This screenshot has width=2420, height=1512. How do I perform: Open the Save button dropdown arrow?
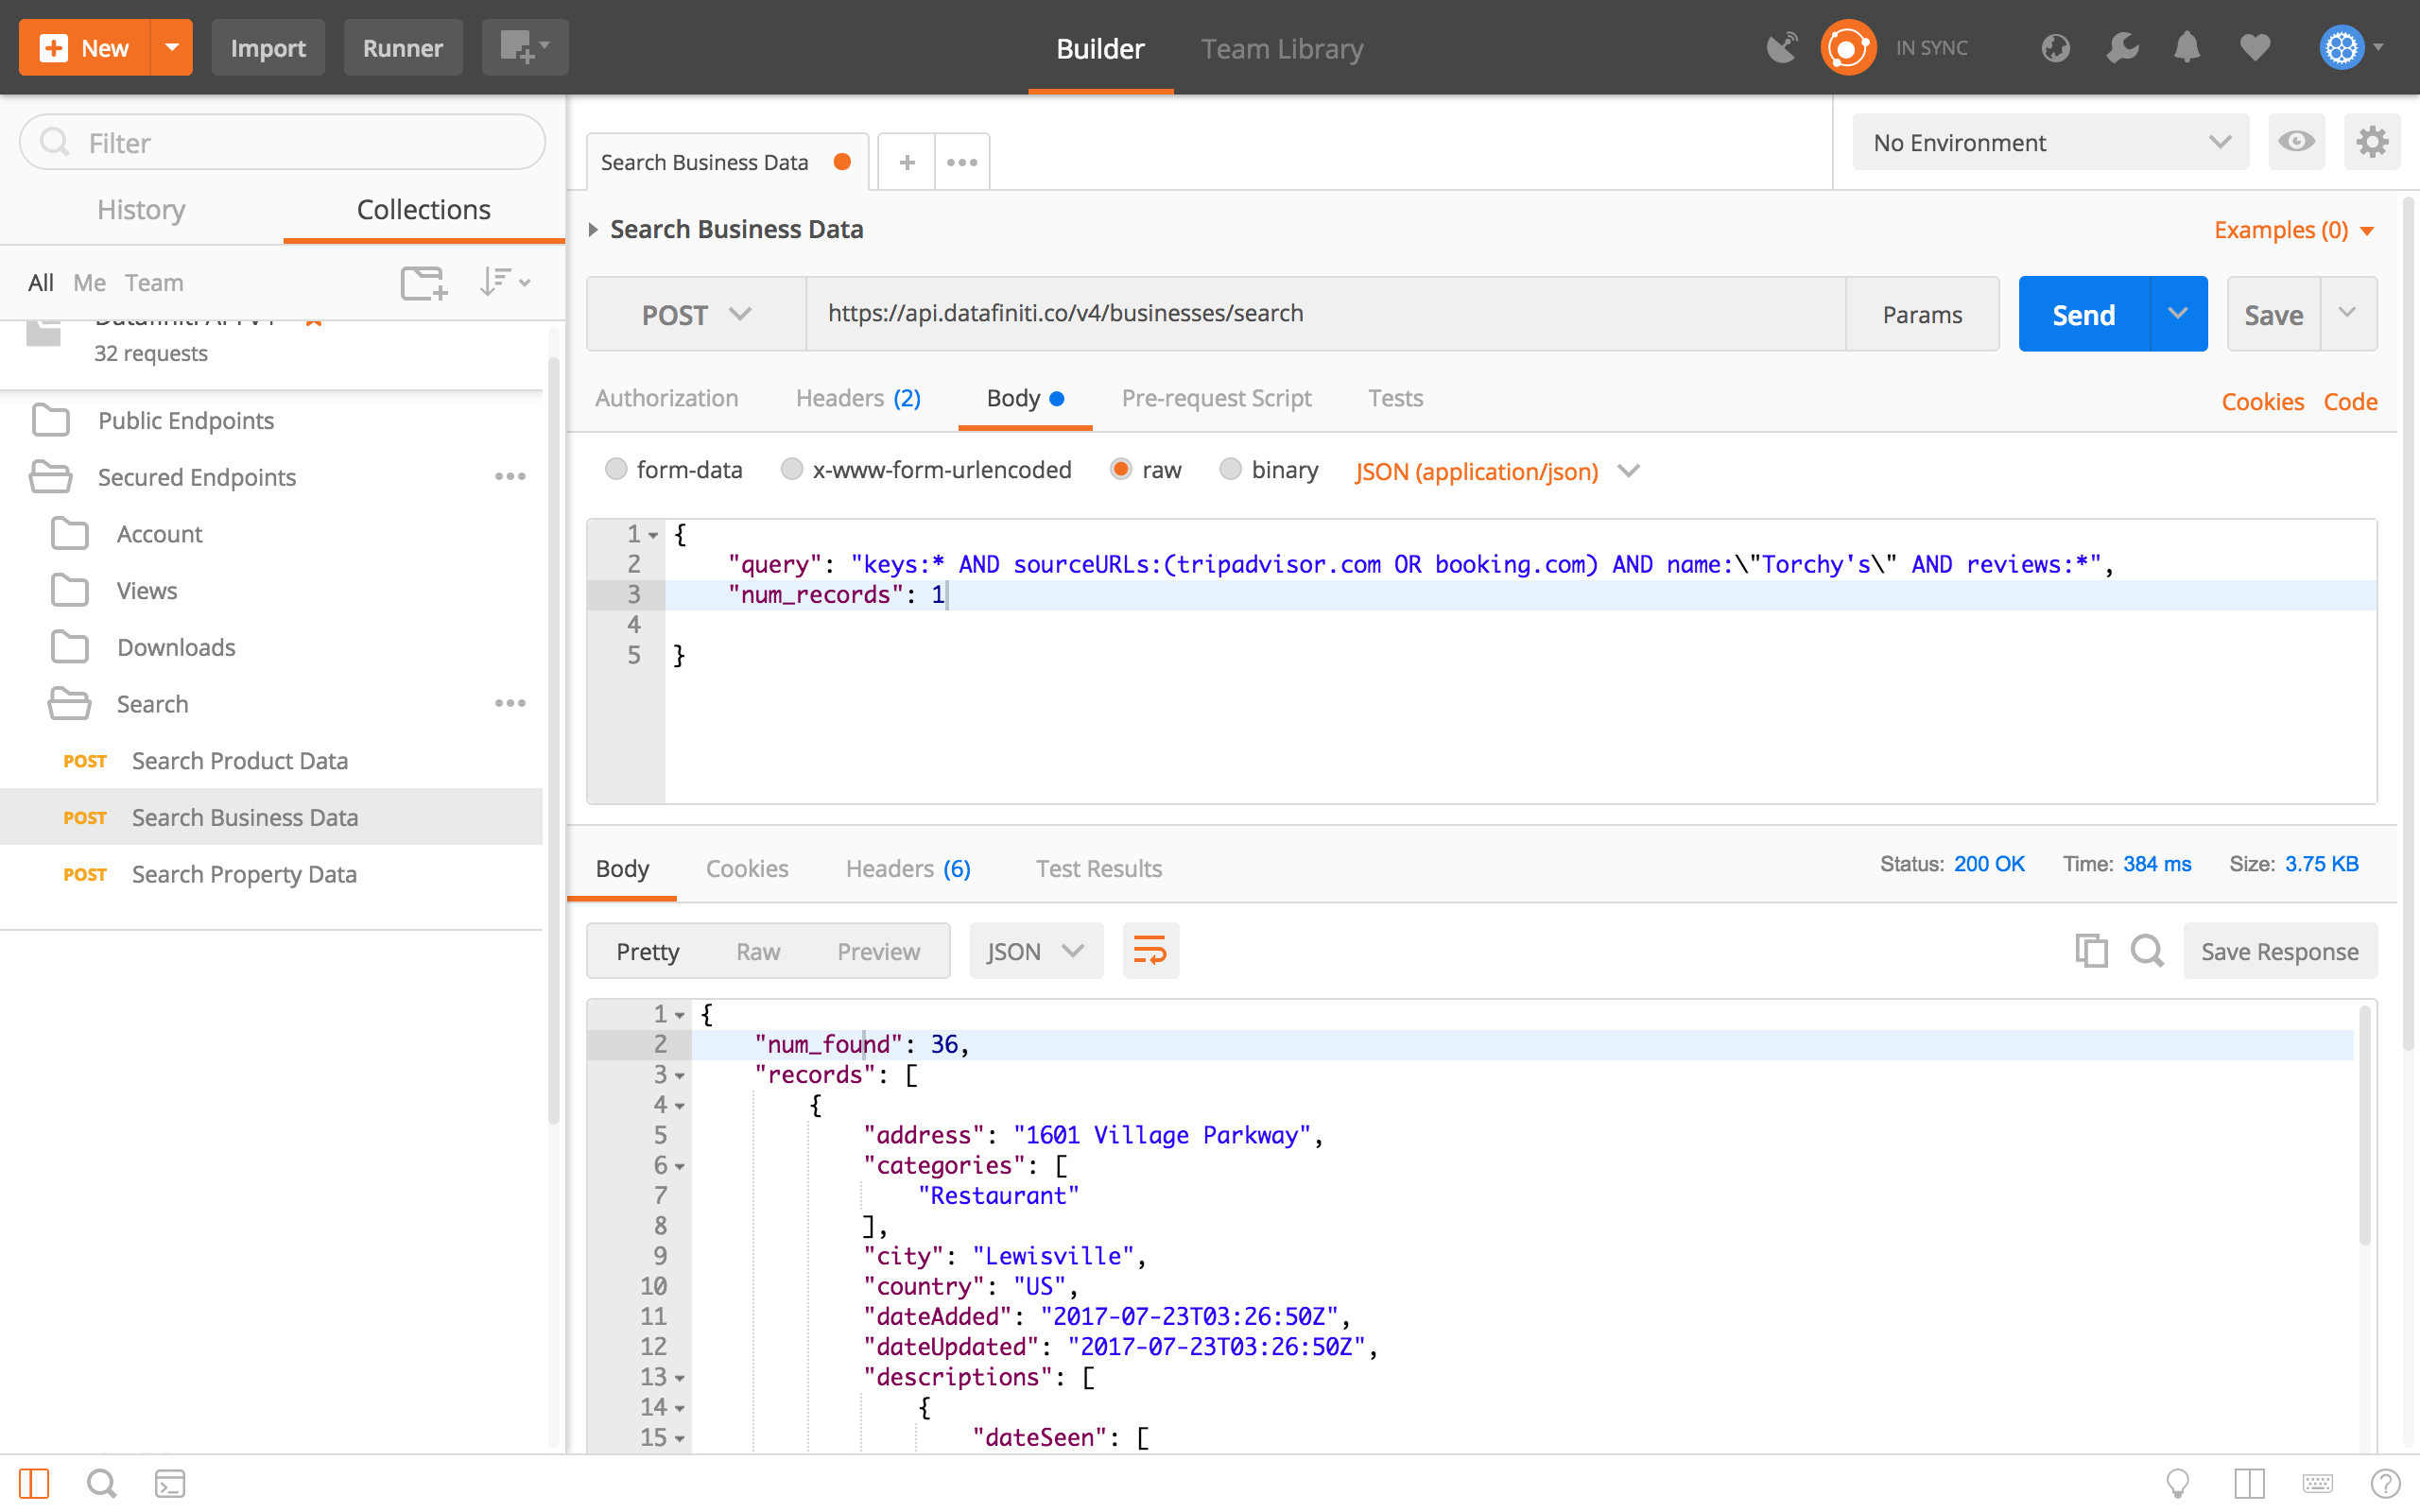point(2347,314)
